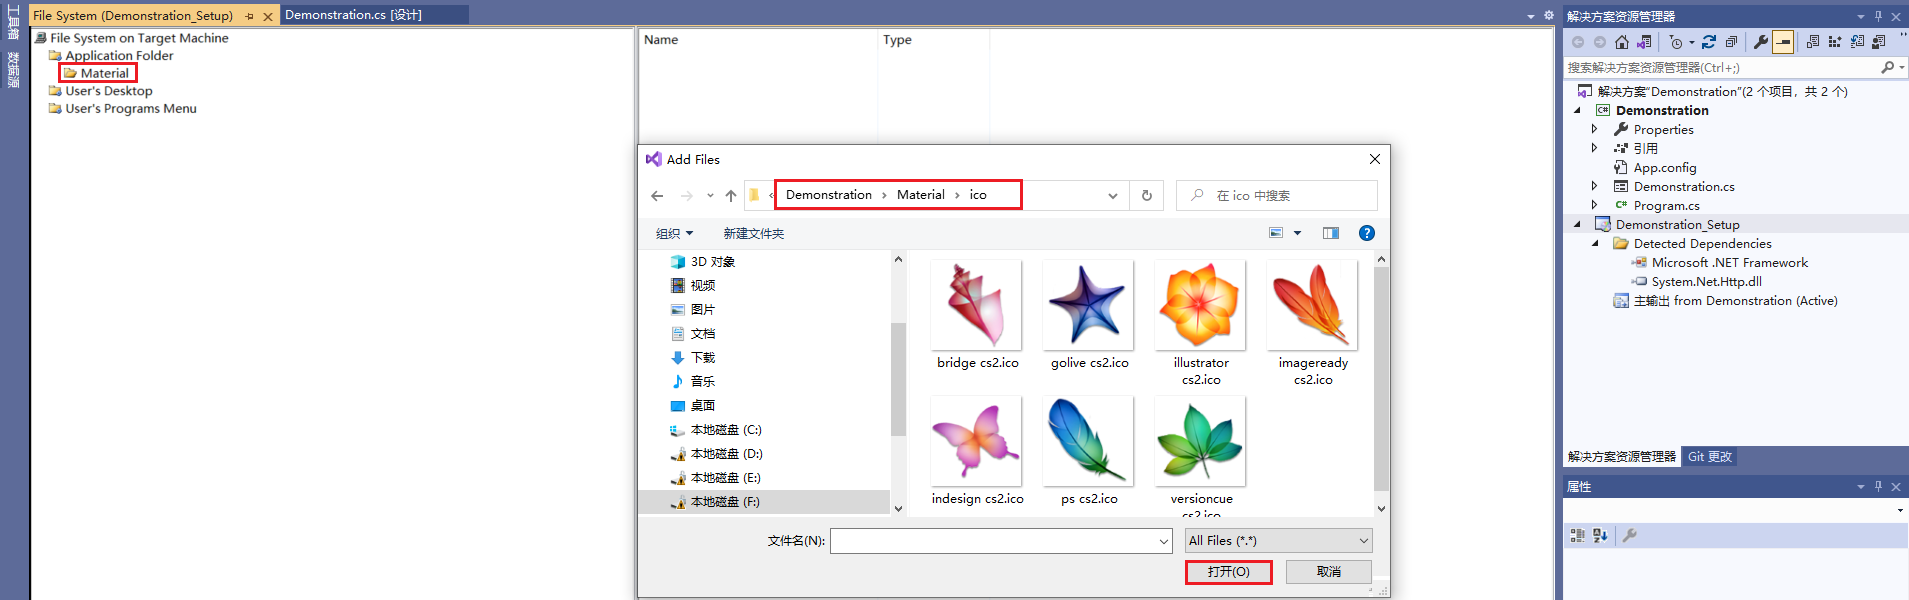
Task: Open properties wrench in Solution Explorer toolbar
Action: (1761, 42)
